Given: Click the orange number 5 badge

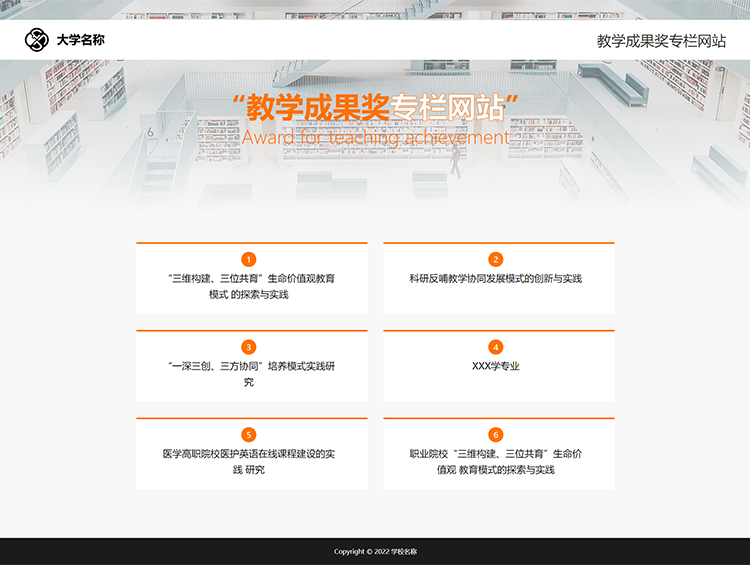Looking at the screenshot, I should 249,434.
